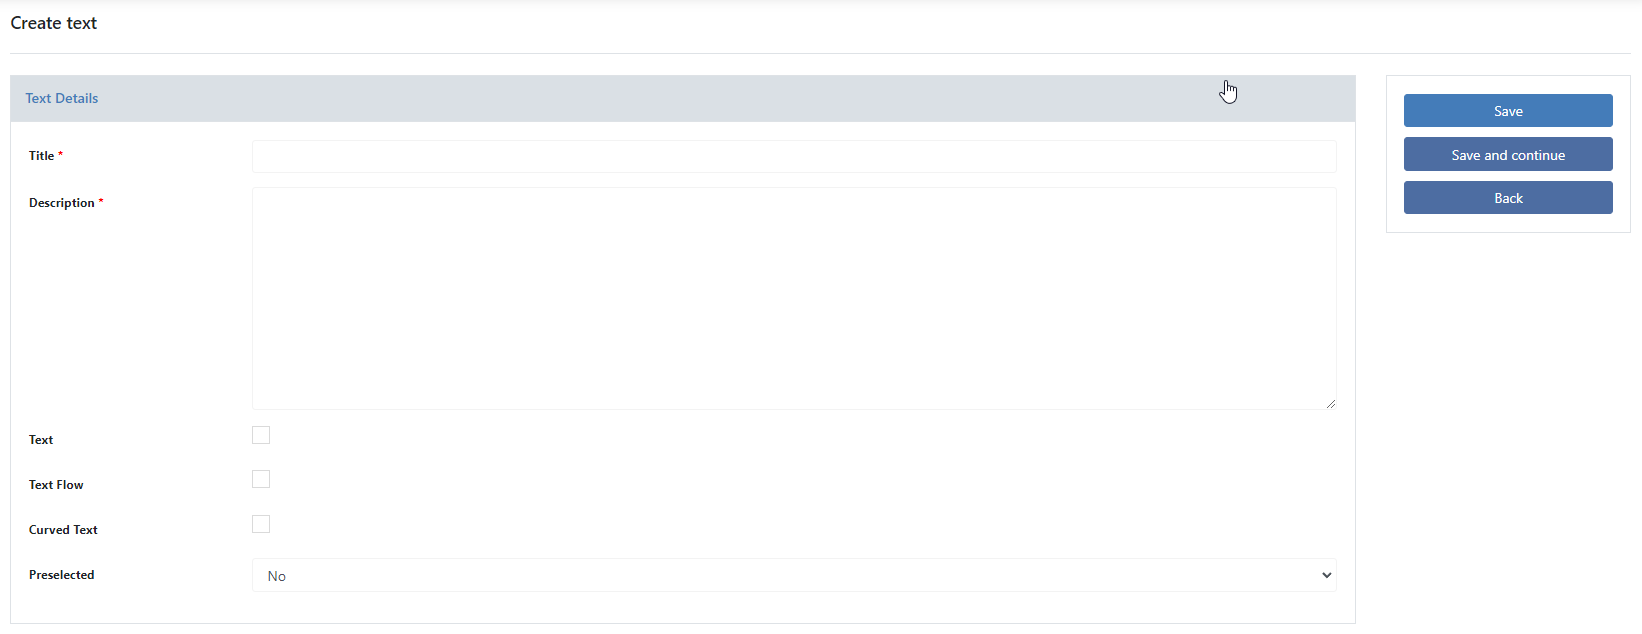Click the Preselected dropdown chevron arrow

pyautogui.click(x=1326, y=575)
